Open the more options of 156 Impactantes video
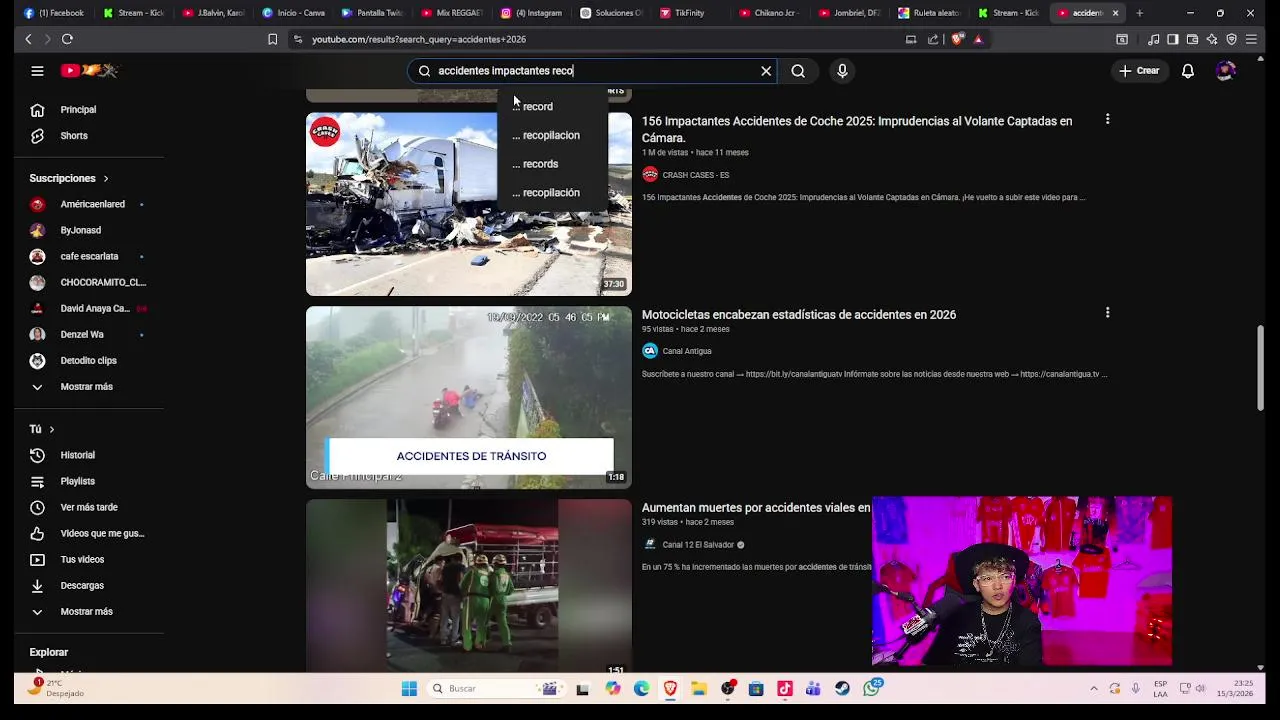 [1107, 119]
